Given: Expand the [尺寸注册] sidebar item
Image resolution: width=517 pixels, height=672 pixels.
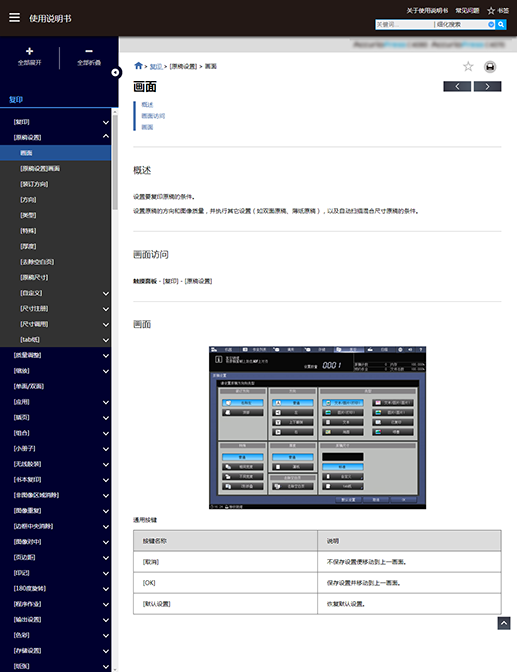Looking at the screenshot, I should pos(106,309).
